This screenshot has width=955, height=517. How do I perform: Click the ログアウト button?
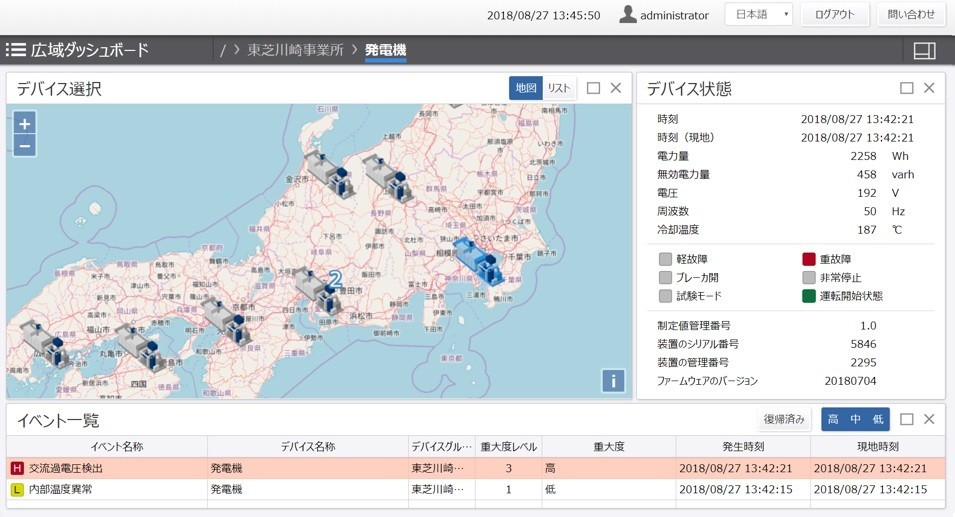(x=834, y=15)
